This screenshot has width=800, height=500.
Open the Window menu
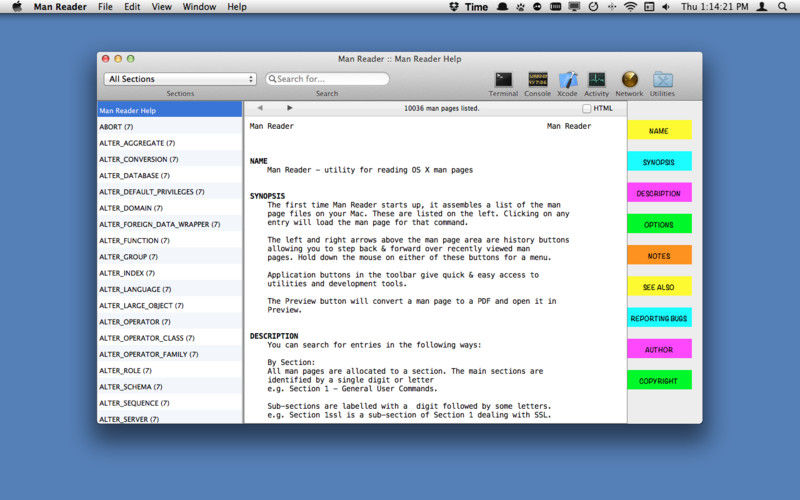199,7
